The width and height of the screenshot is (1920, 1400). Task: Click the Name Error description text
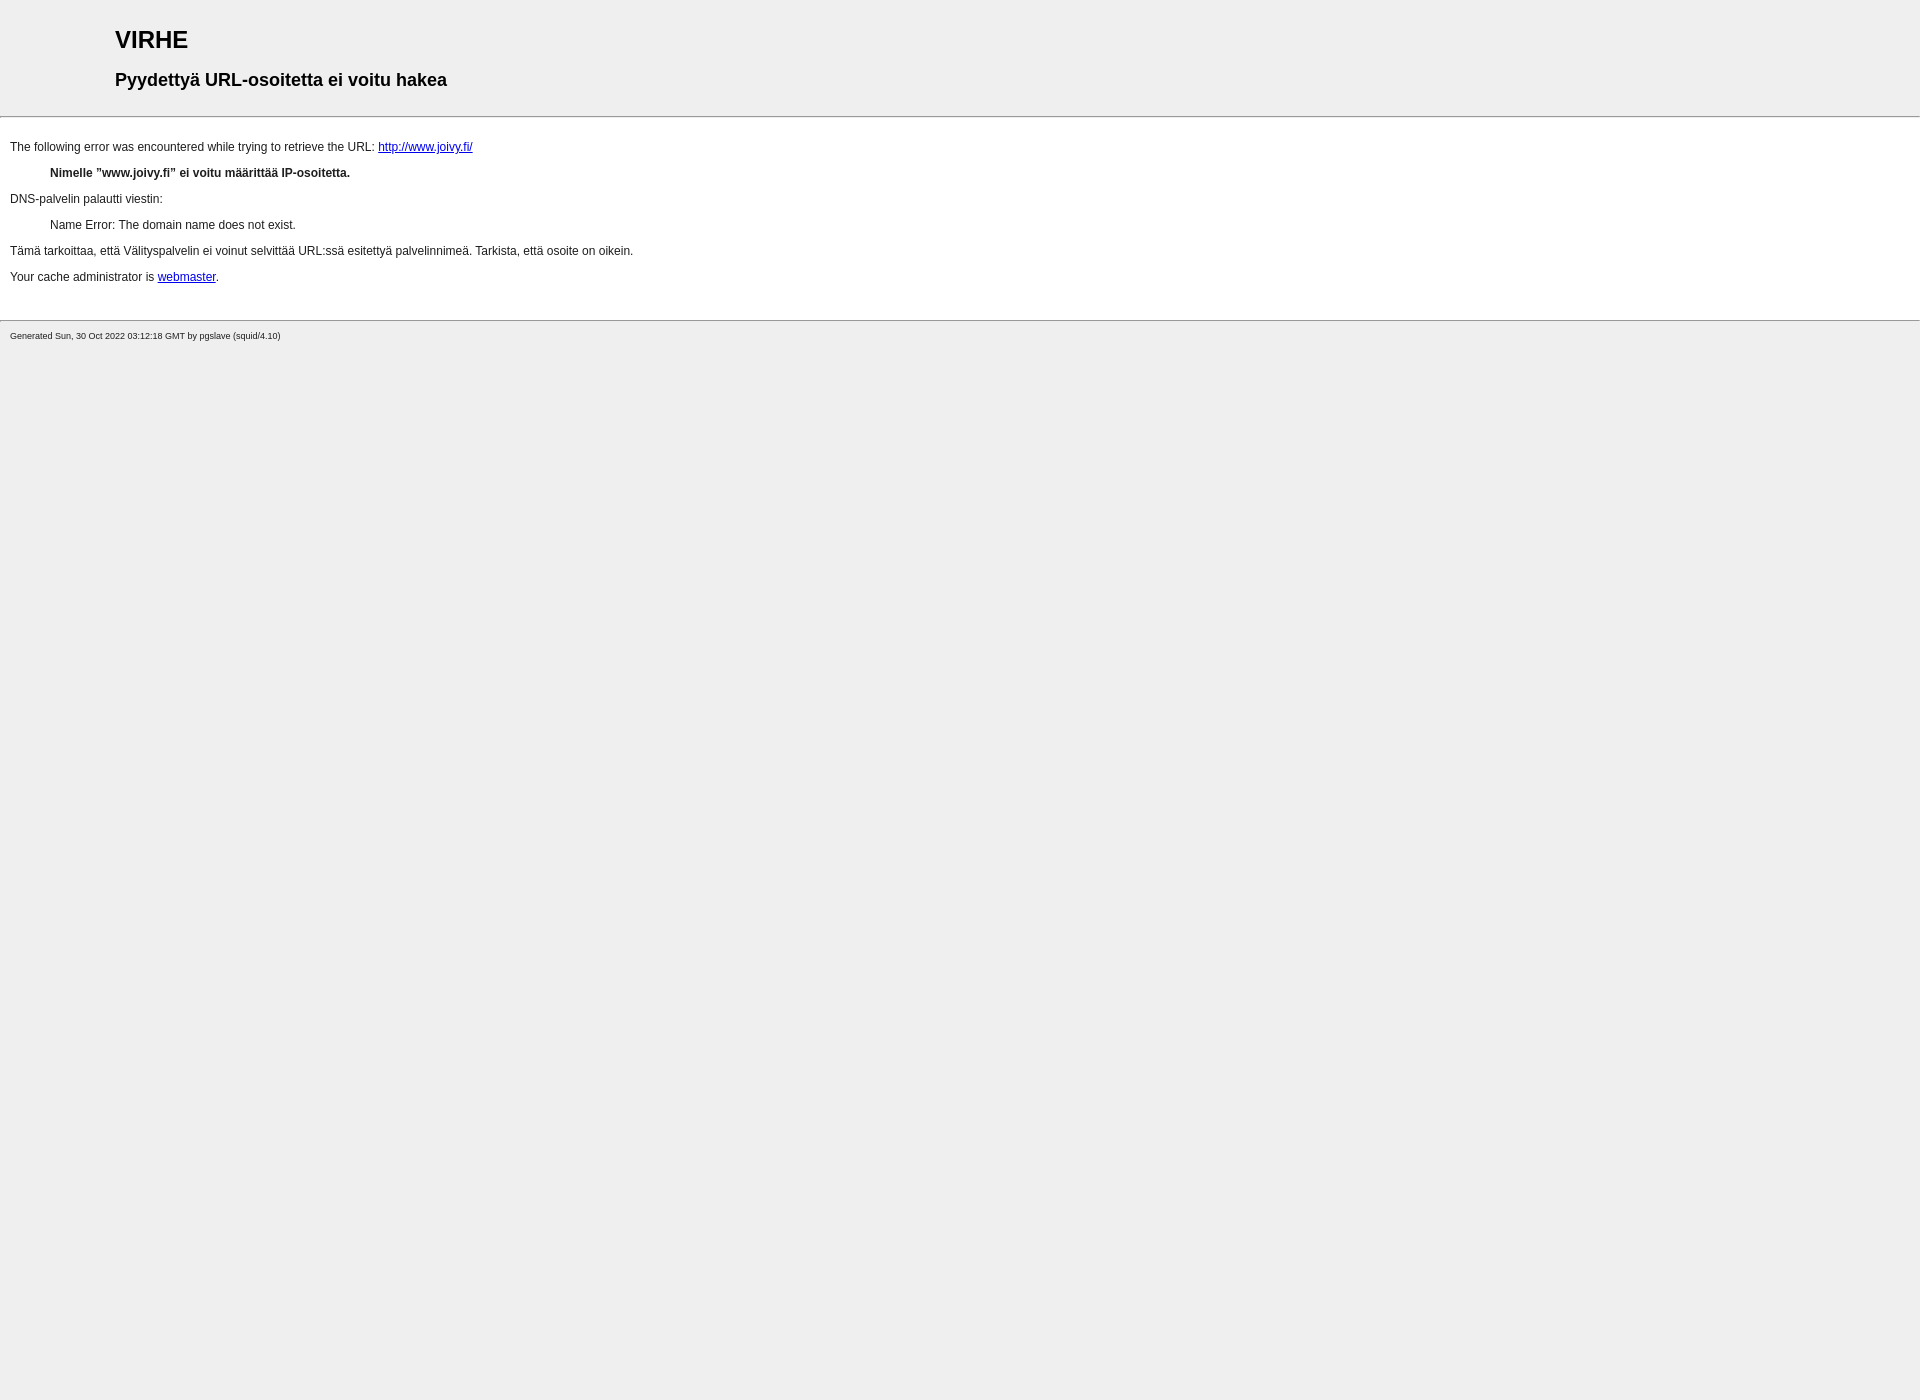coord(171,224)
